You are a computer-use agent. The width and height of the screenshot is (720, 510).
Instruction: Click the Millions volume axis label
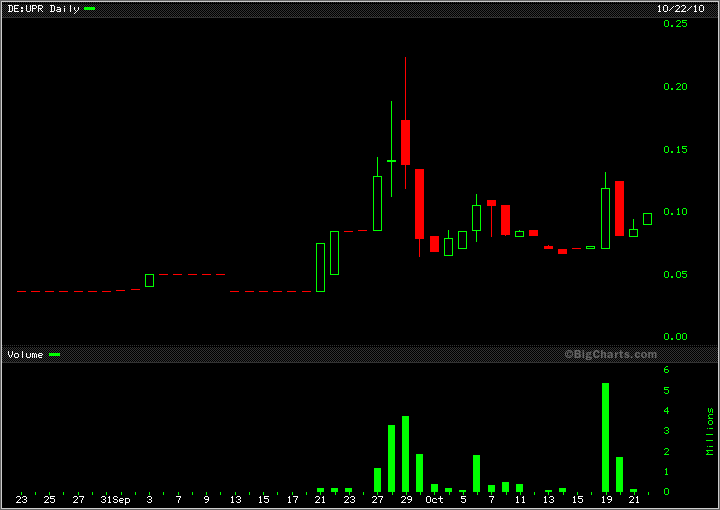pos(710,432)
